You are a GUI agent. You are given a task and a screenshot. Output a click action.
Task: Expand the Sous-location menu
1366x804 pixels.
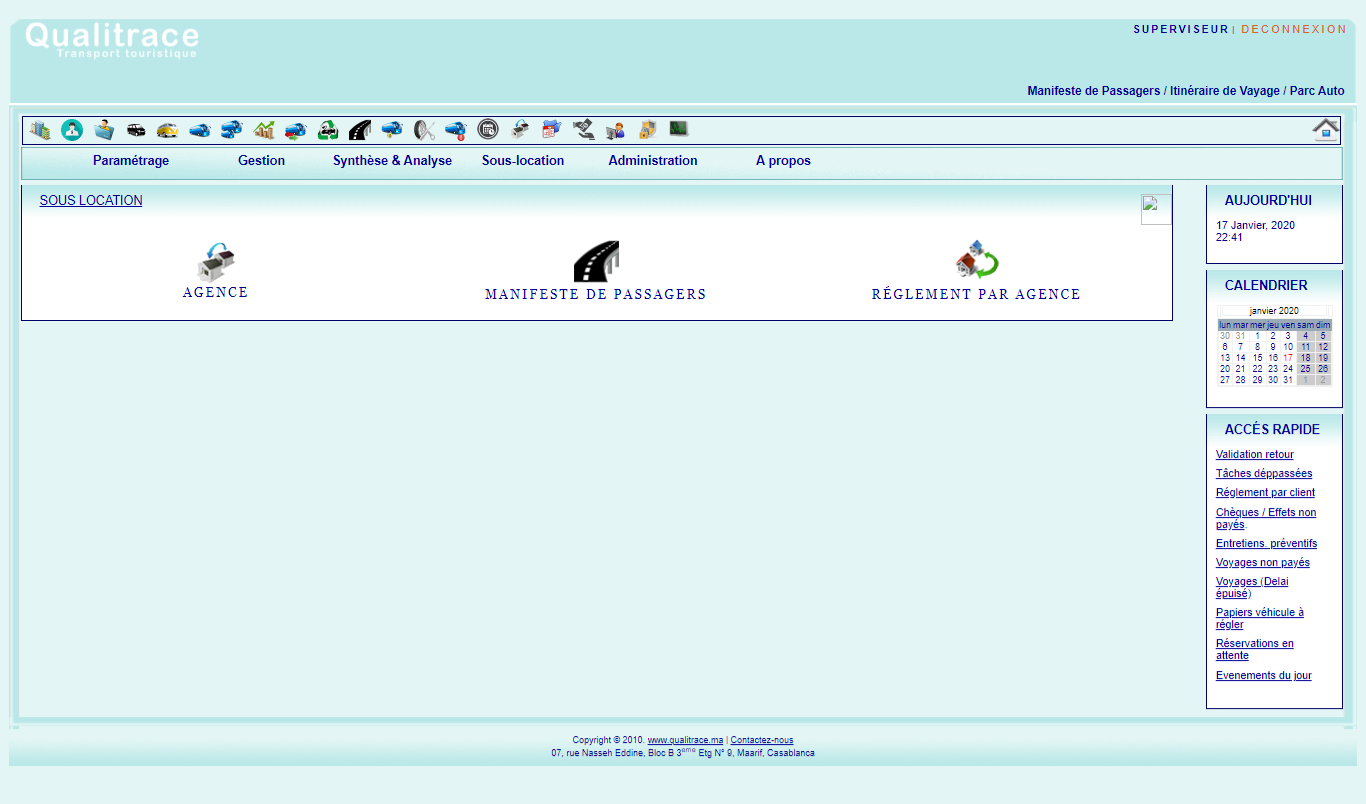[x=523, y=161]
